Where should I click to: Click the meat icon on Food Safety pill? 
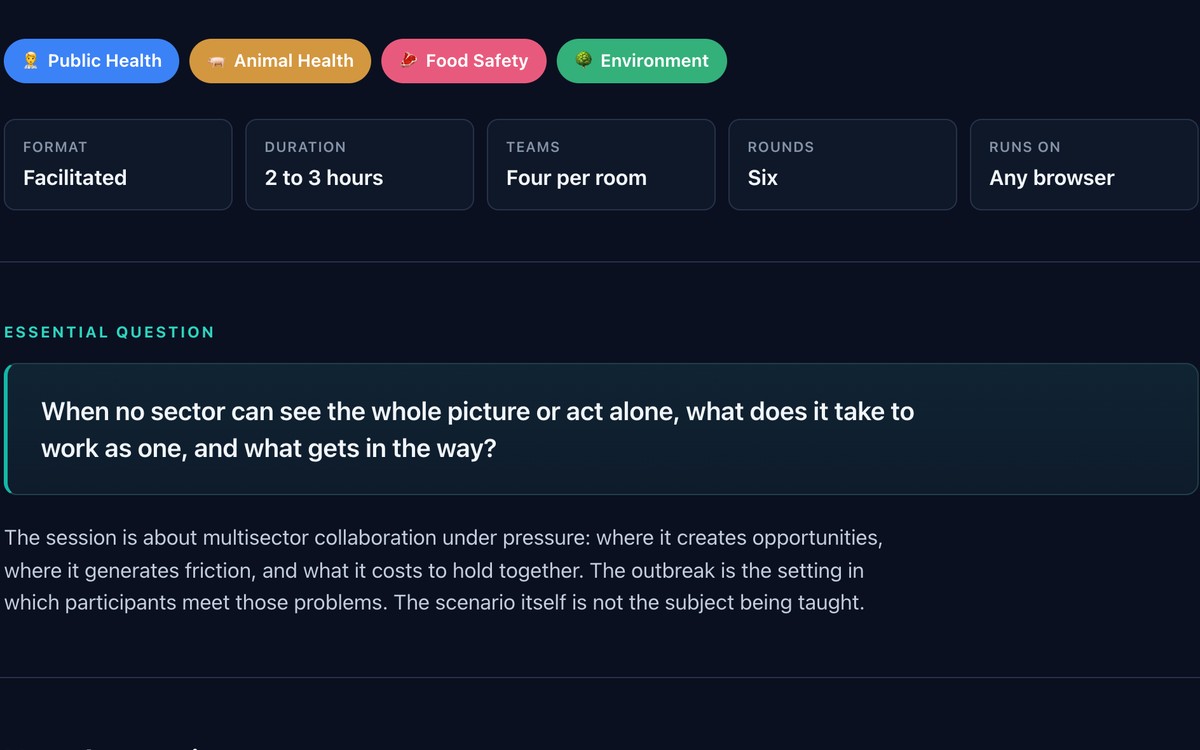tap(408, 61)
